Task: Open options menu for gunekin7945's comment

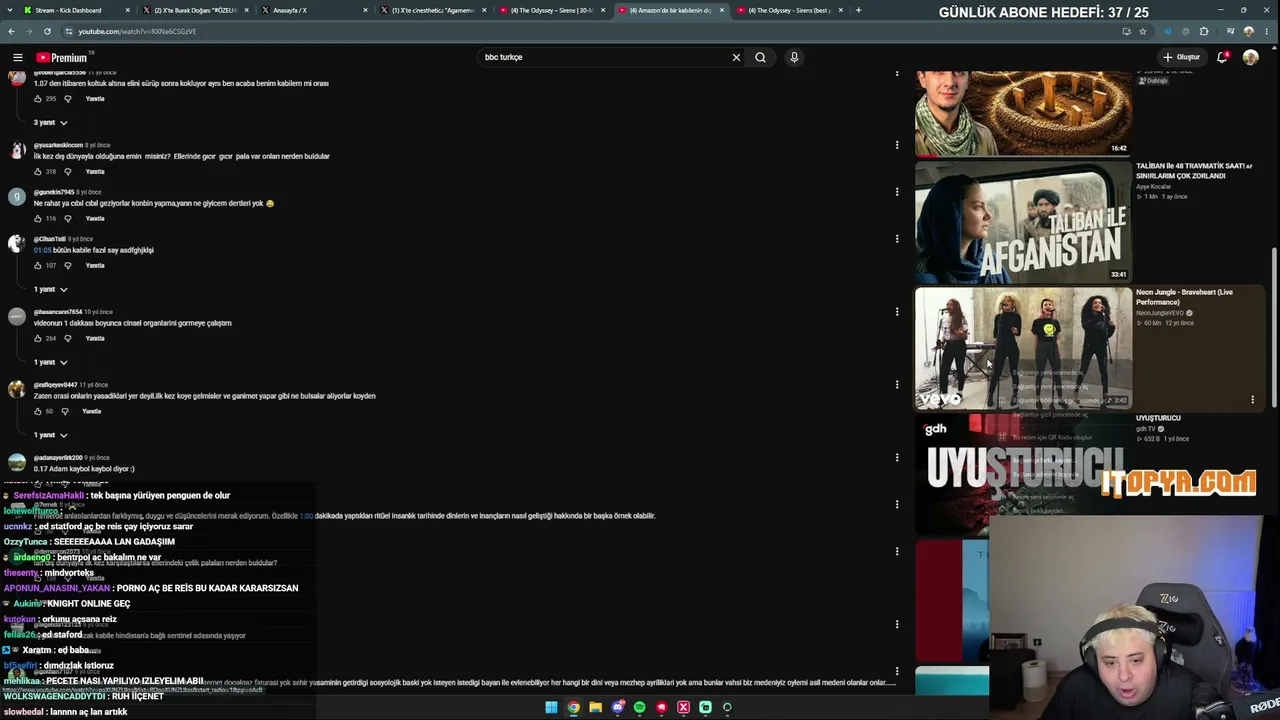Action: pyautogui.click(x=897, y=191)
